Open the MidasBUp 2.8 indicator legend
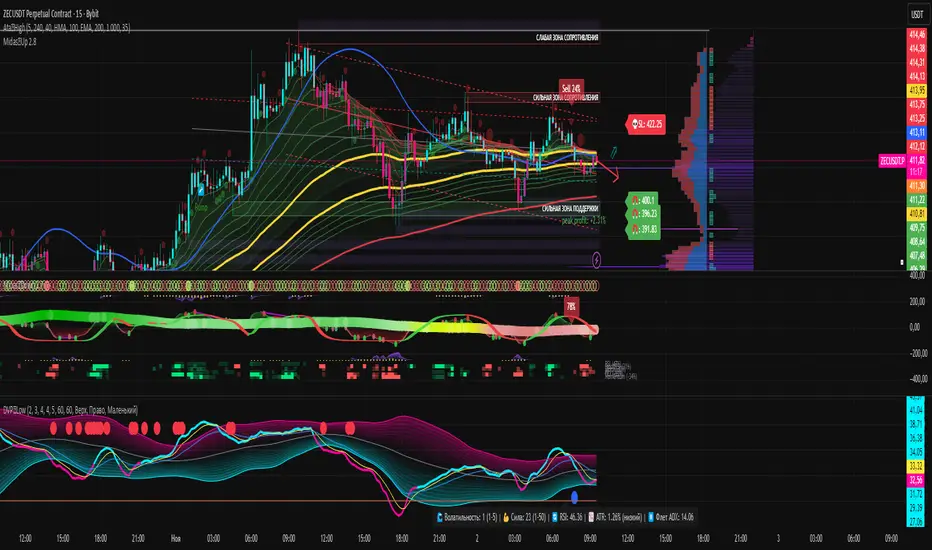The image size is (932, 550). tap(20, 42)
